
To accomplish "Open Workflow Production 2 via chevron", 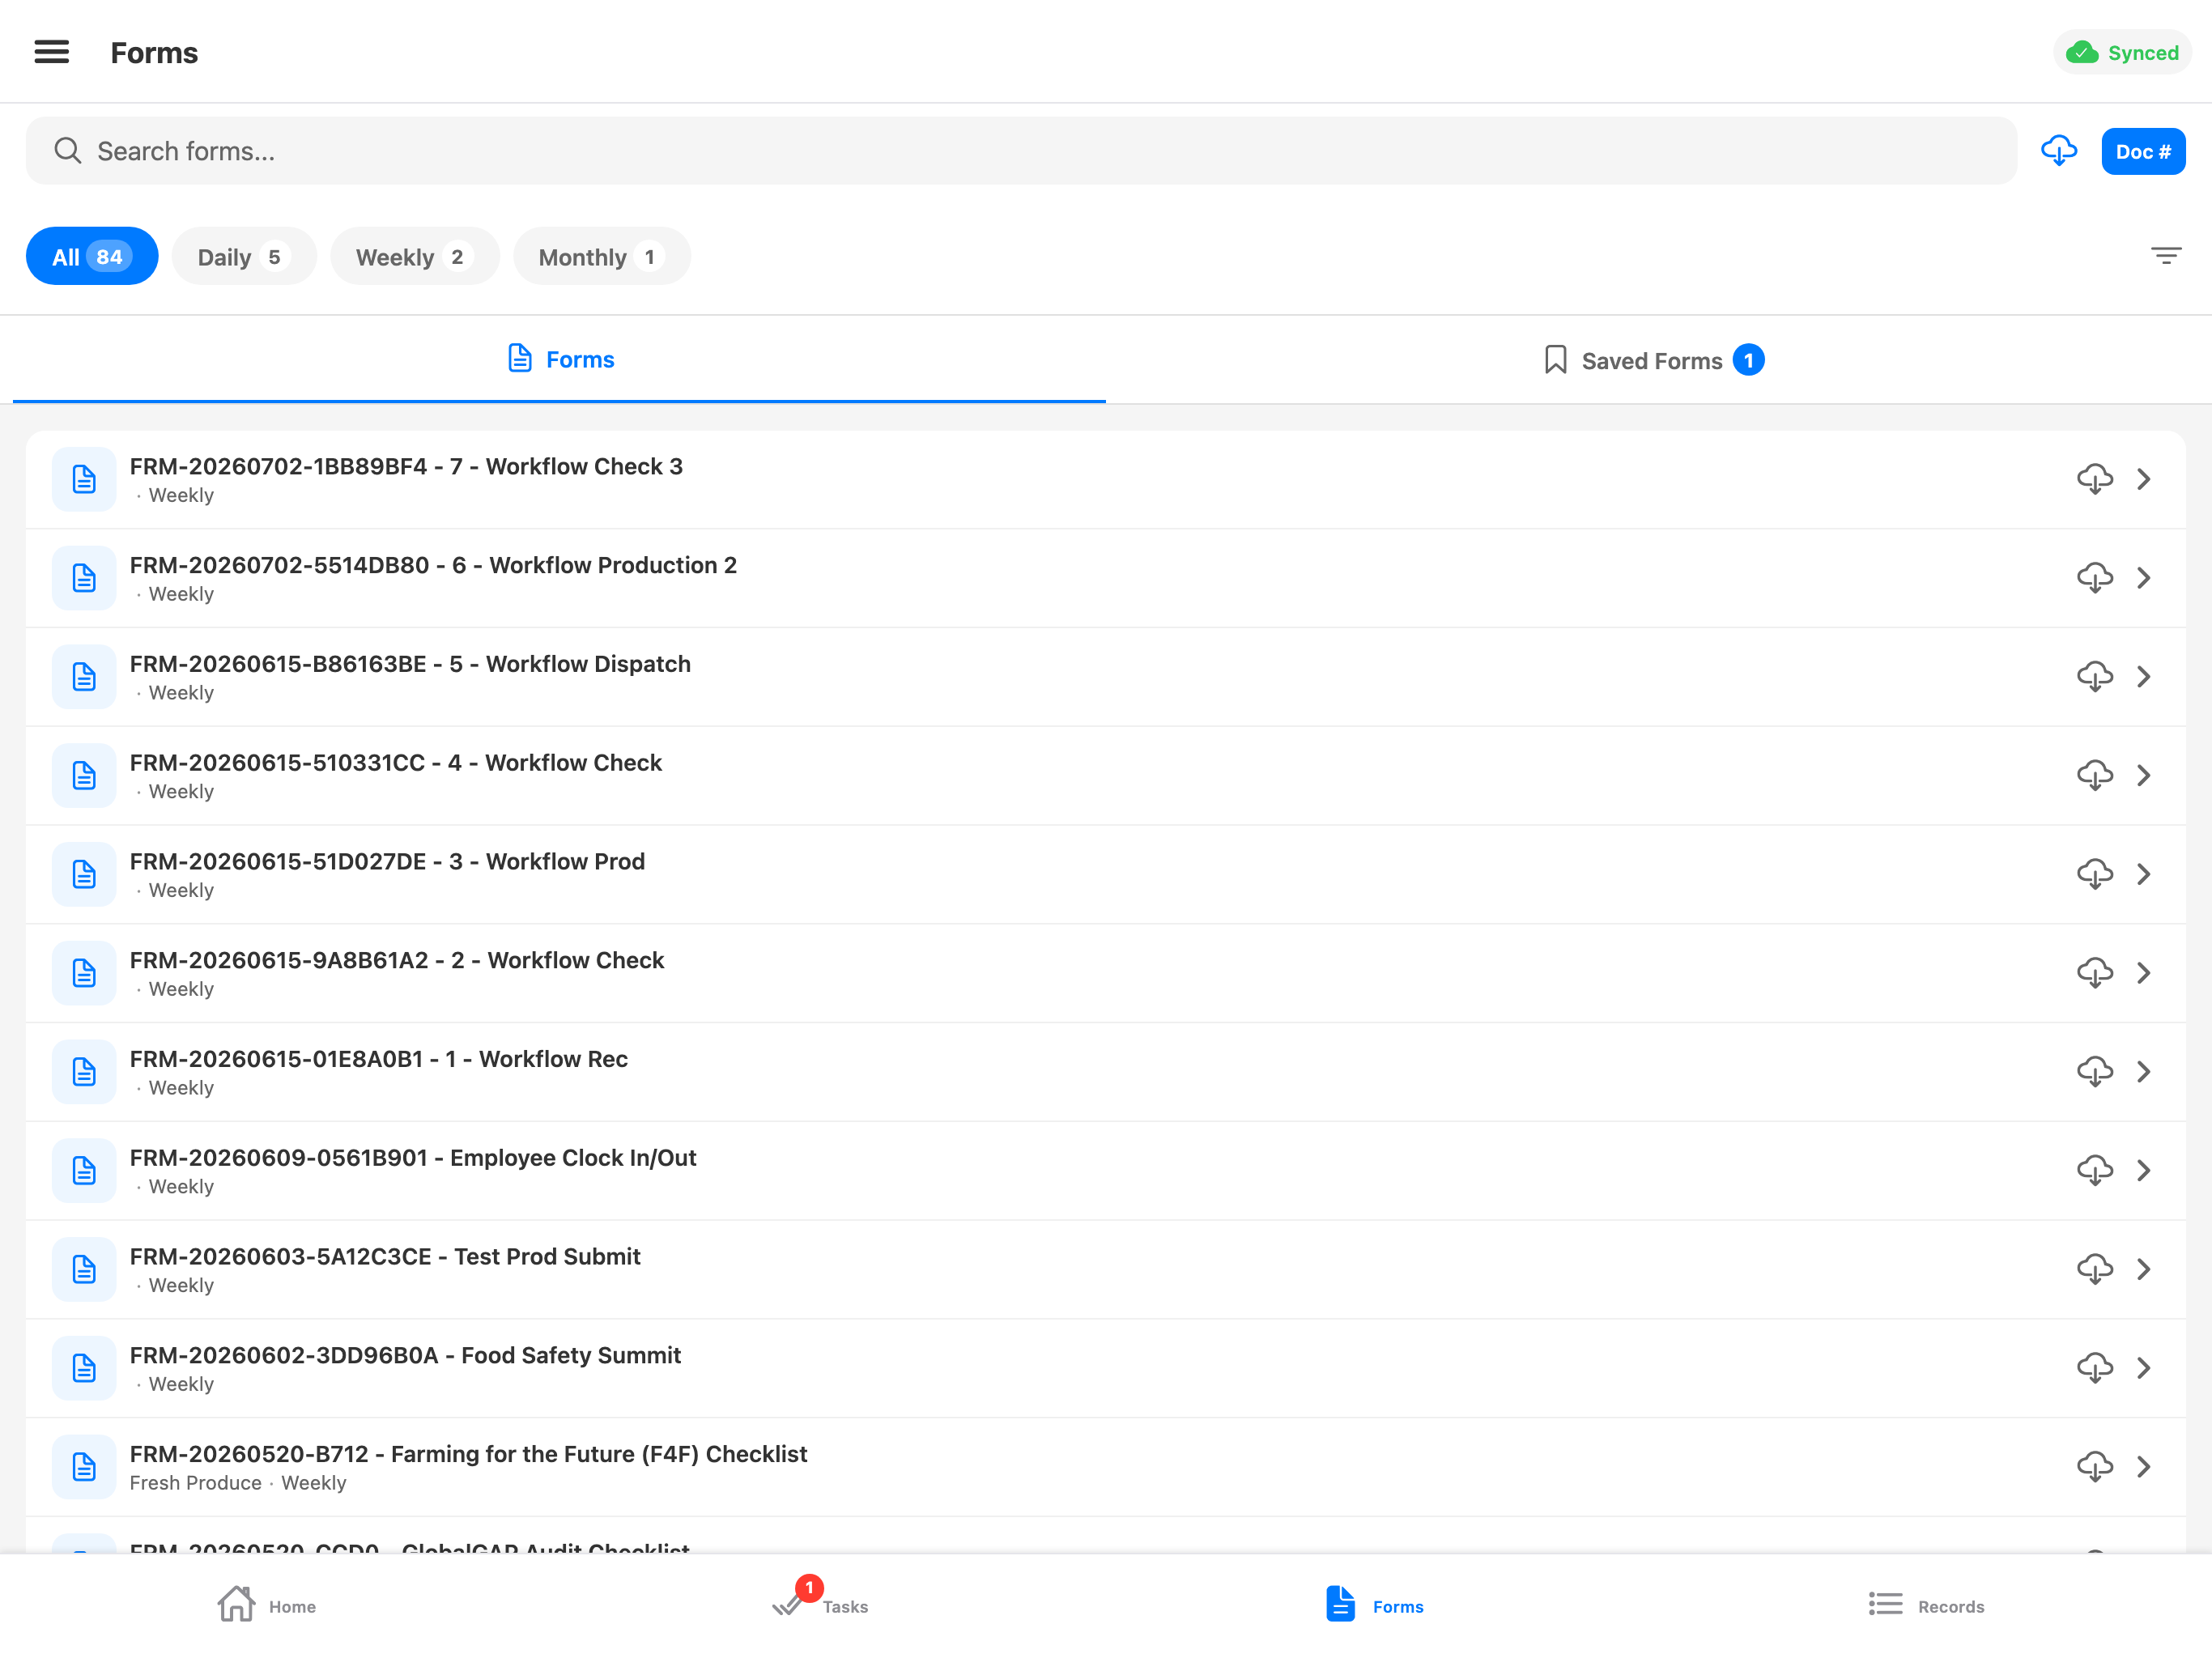I will point(2144,578).
